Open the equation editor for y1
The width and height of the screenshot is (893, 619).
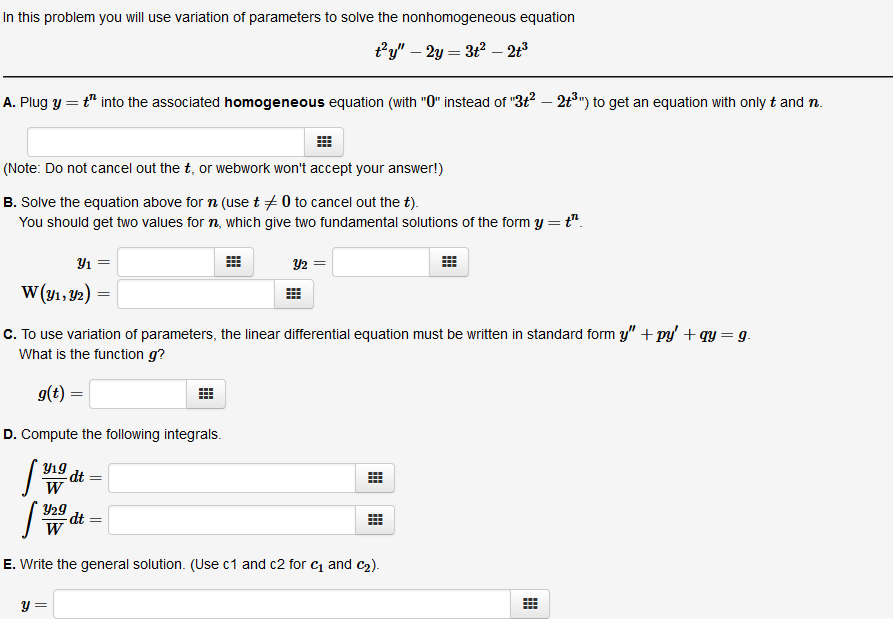(233, 261)
